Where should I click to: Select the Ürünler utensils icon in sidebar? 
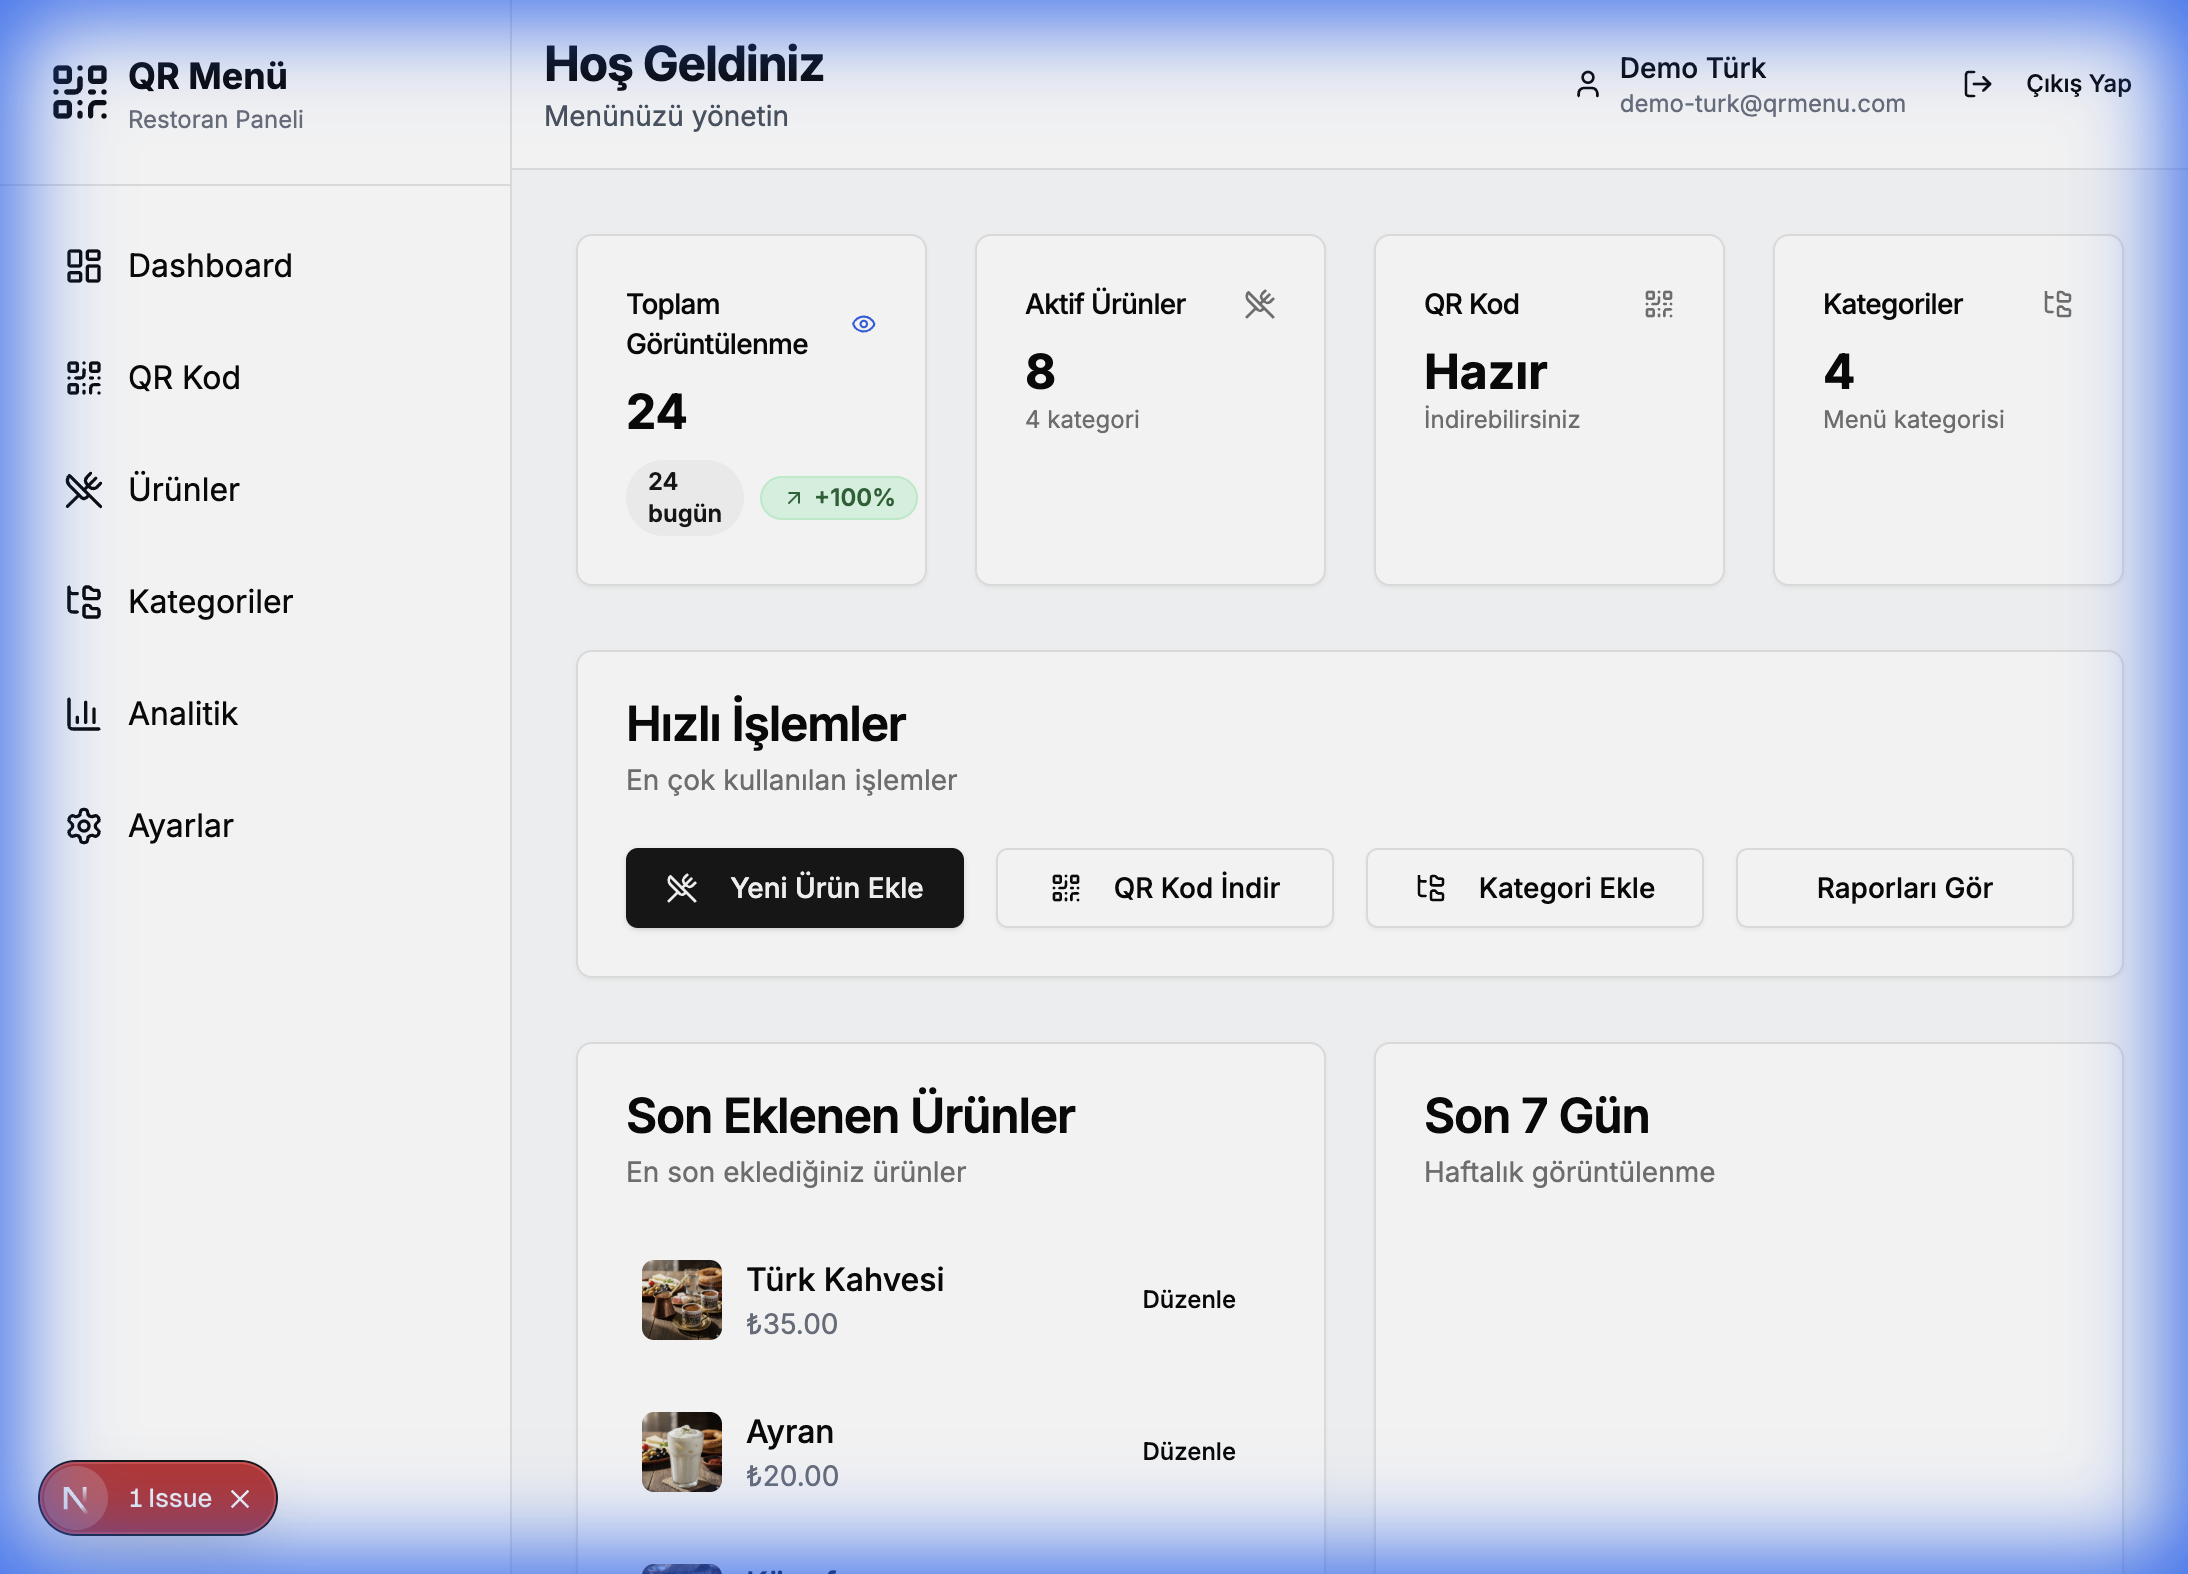pyautogui.click(x=84, y=489)
